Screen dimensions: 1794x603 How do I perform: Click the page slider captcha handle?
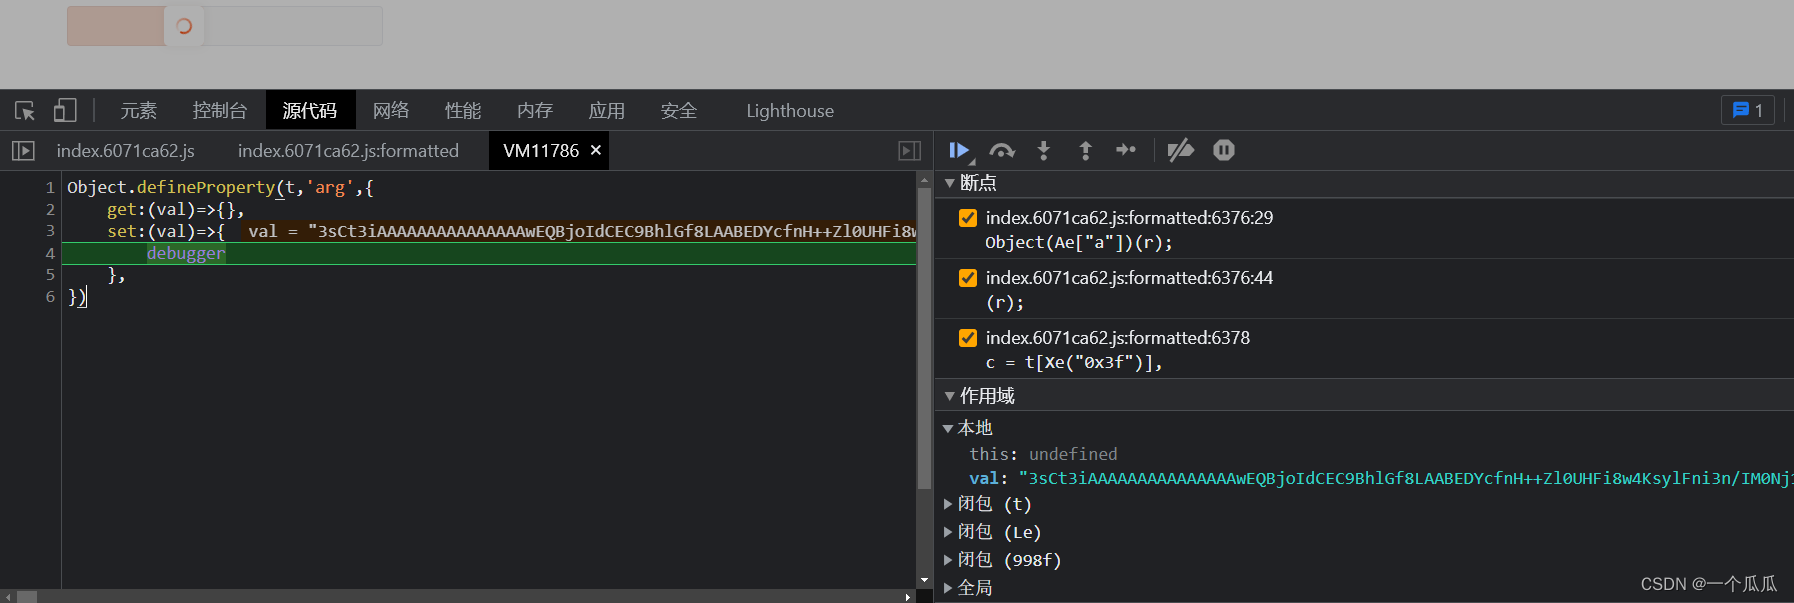coord(184,26)
